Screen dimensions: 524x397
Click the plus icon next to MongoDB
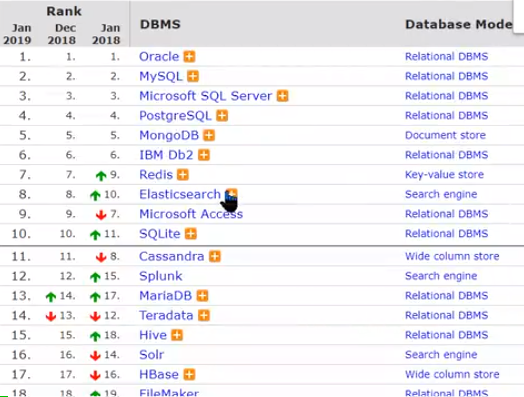coord(209,135)
